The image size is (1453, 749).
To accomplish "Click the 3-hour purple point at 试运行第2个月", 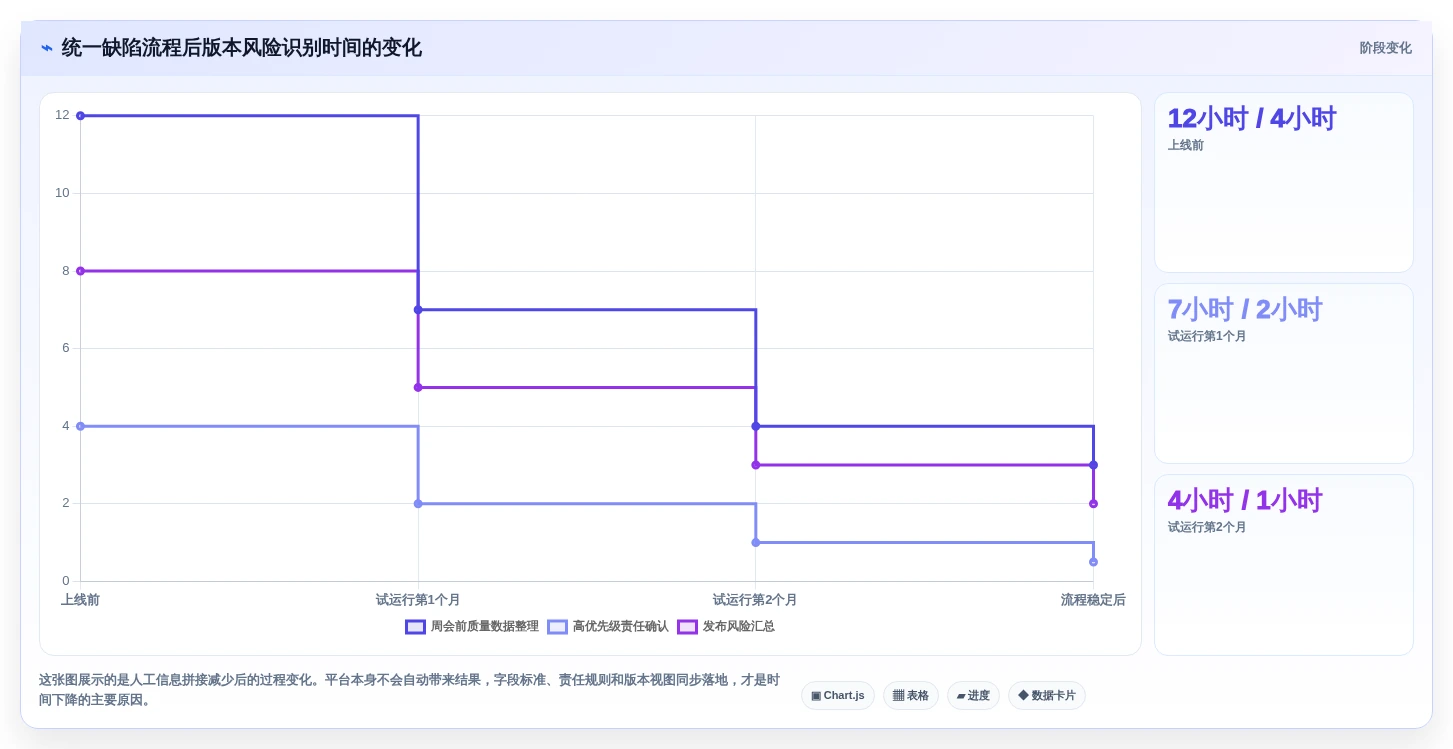I will pyautogui.click(x=755, y=465).
